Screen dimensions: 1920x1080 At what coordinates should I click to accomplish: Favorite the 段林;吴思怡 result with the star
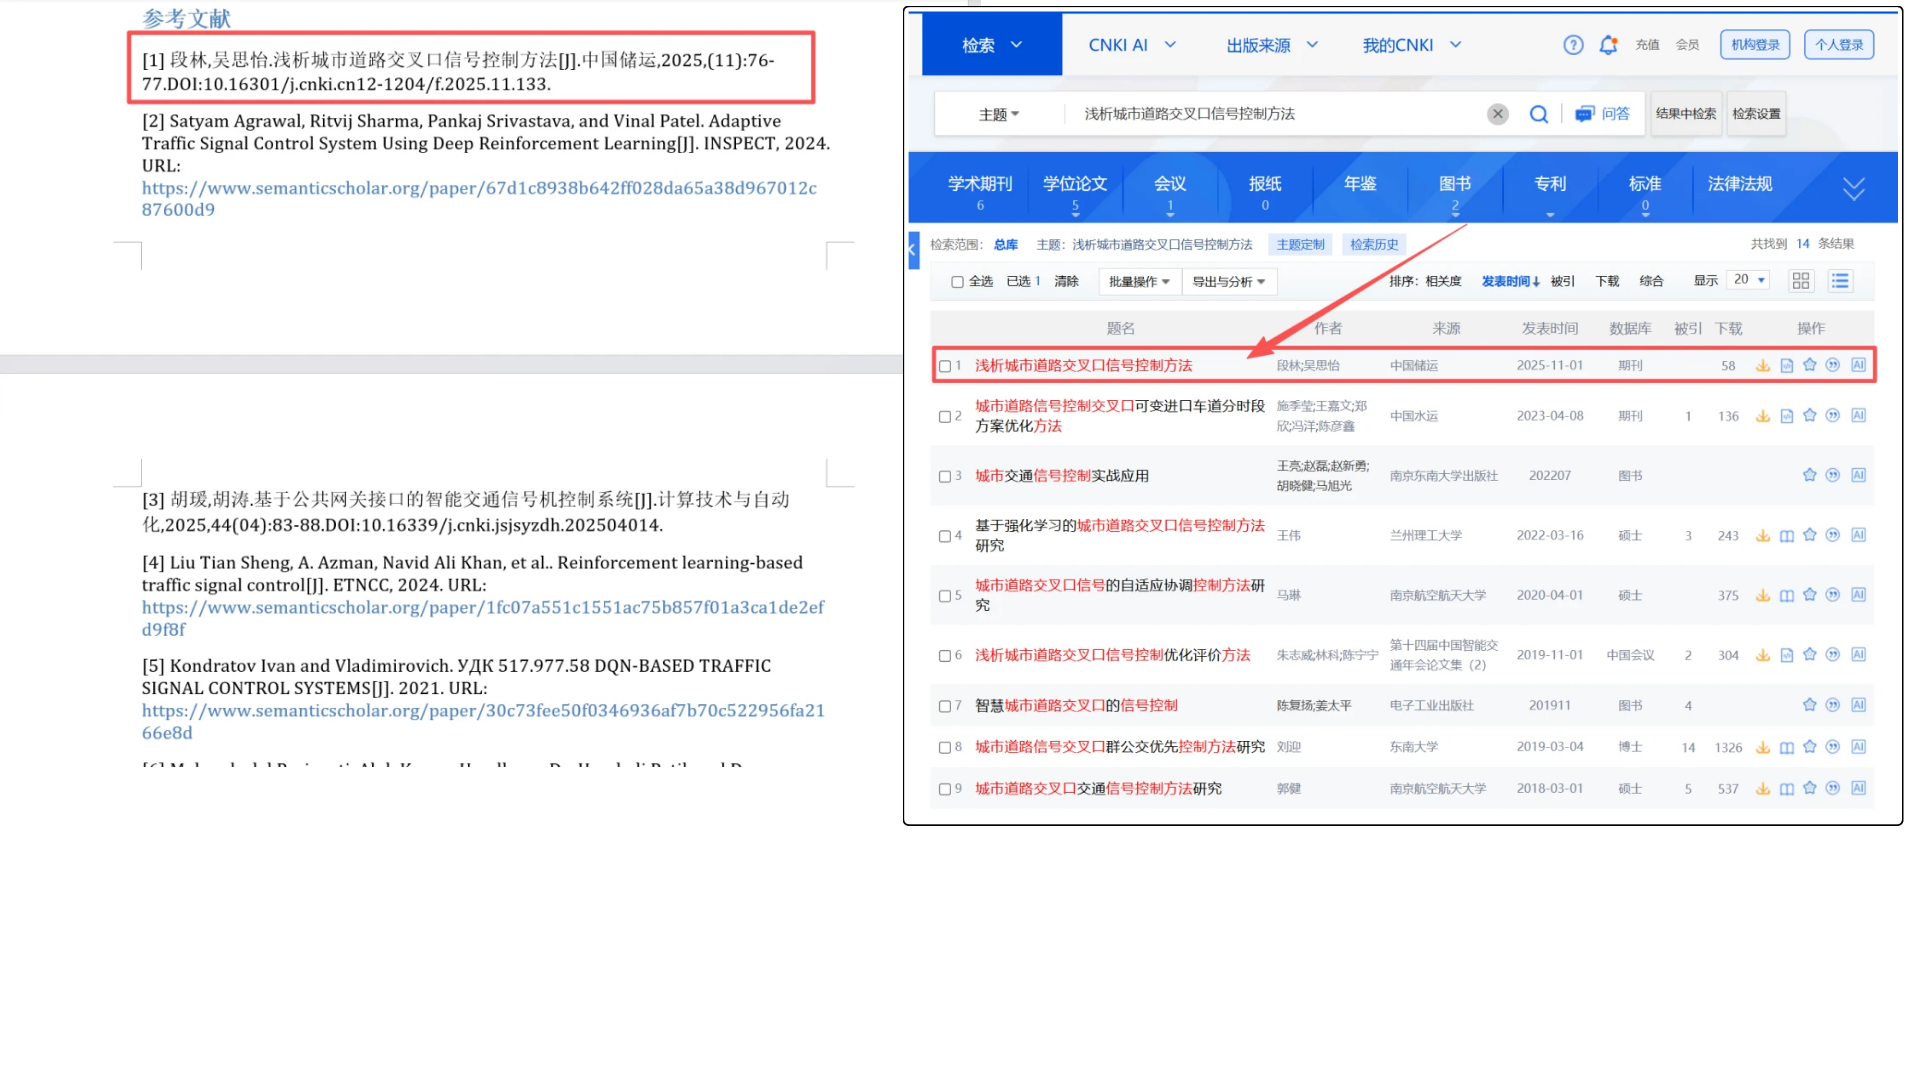pos(1810,365)
